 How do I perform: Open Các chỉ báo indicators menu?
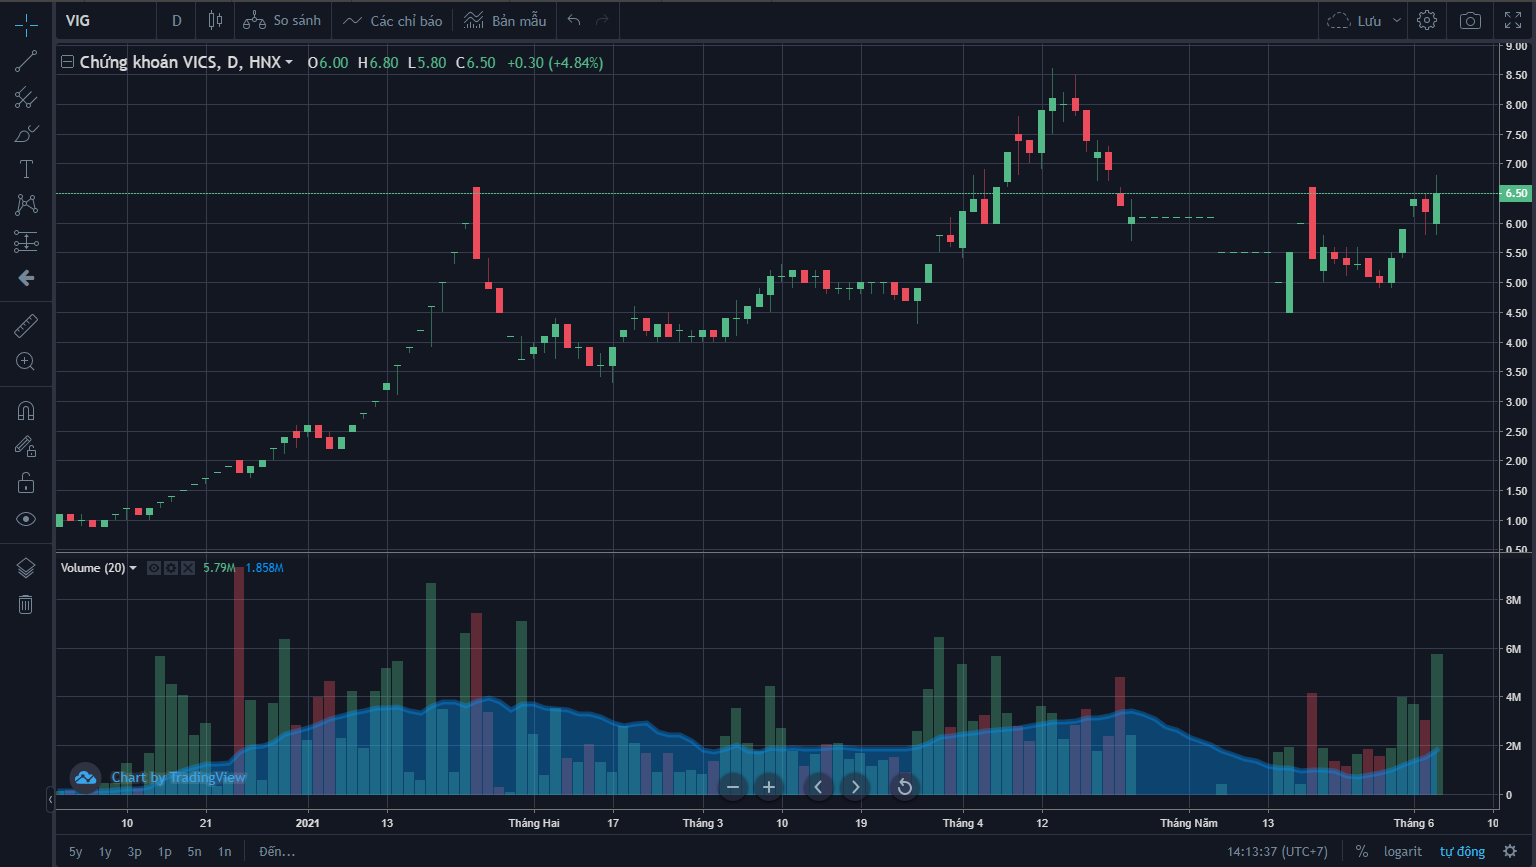392,21
